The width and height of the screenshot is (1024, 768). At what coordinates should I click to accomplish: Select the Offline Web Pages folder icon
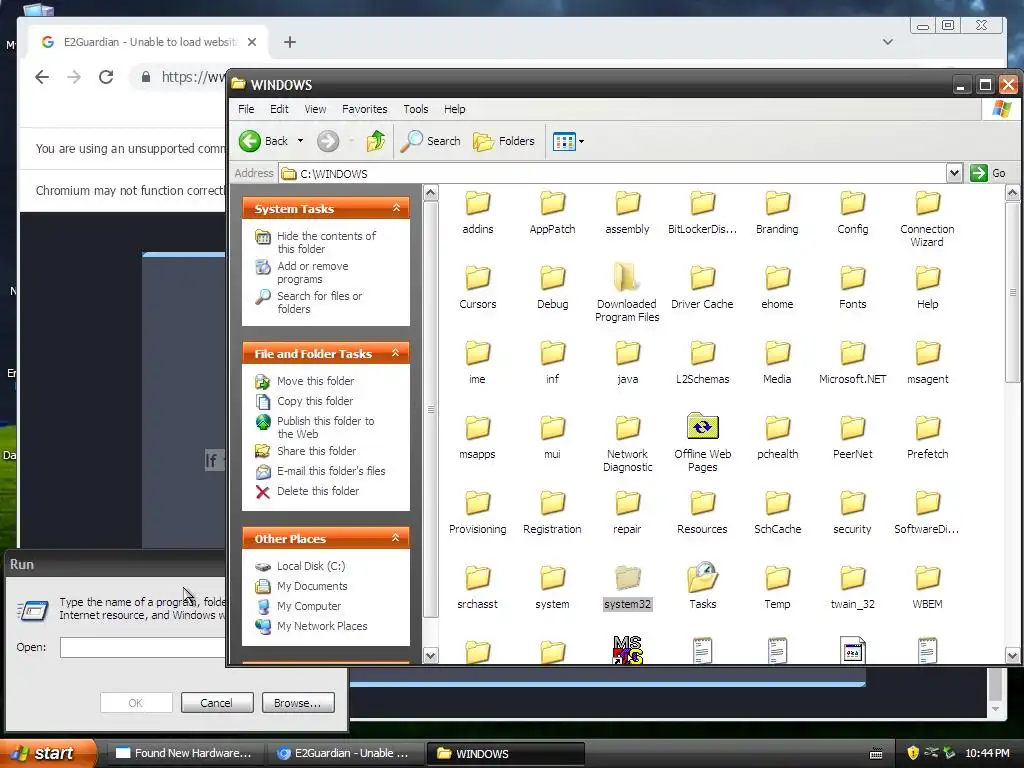[x=703, y=427]
